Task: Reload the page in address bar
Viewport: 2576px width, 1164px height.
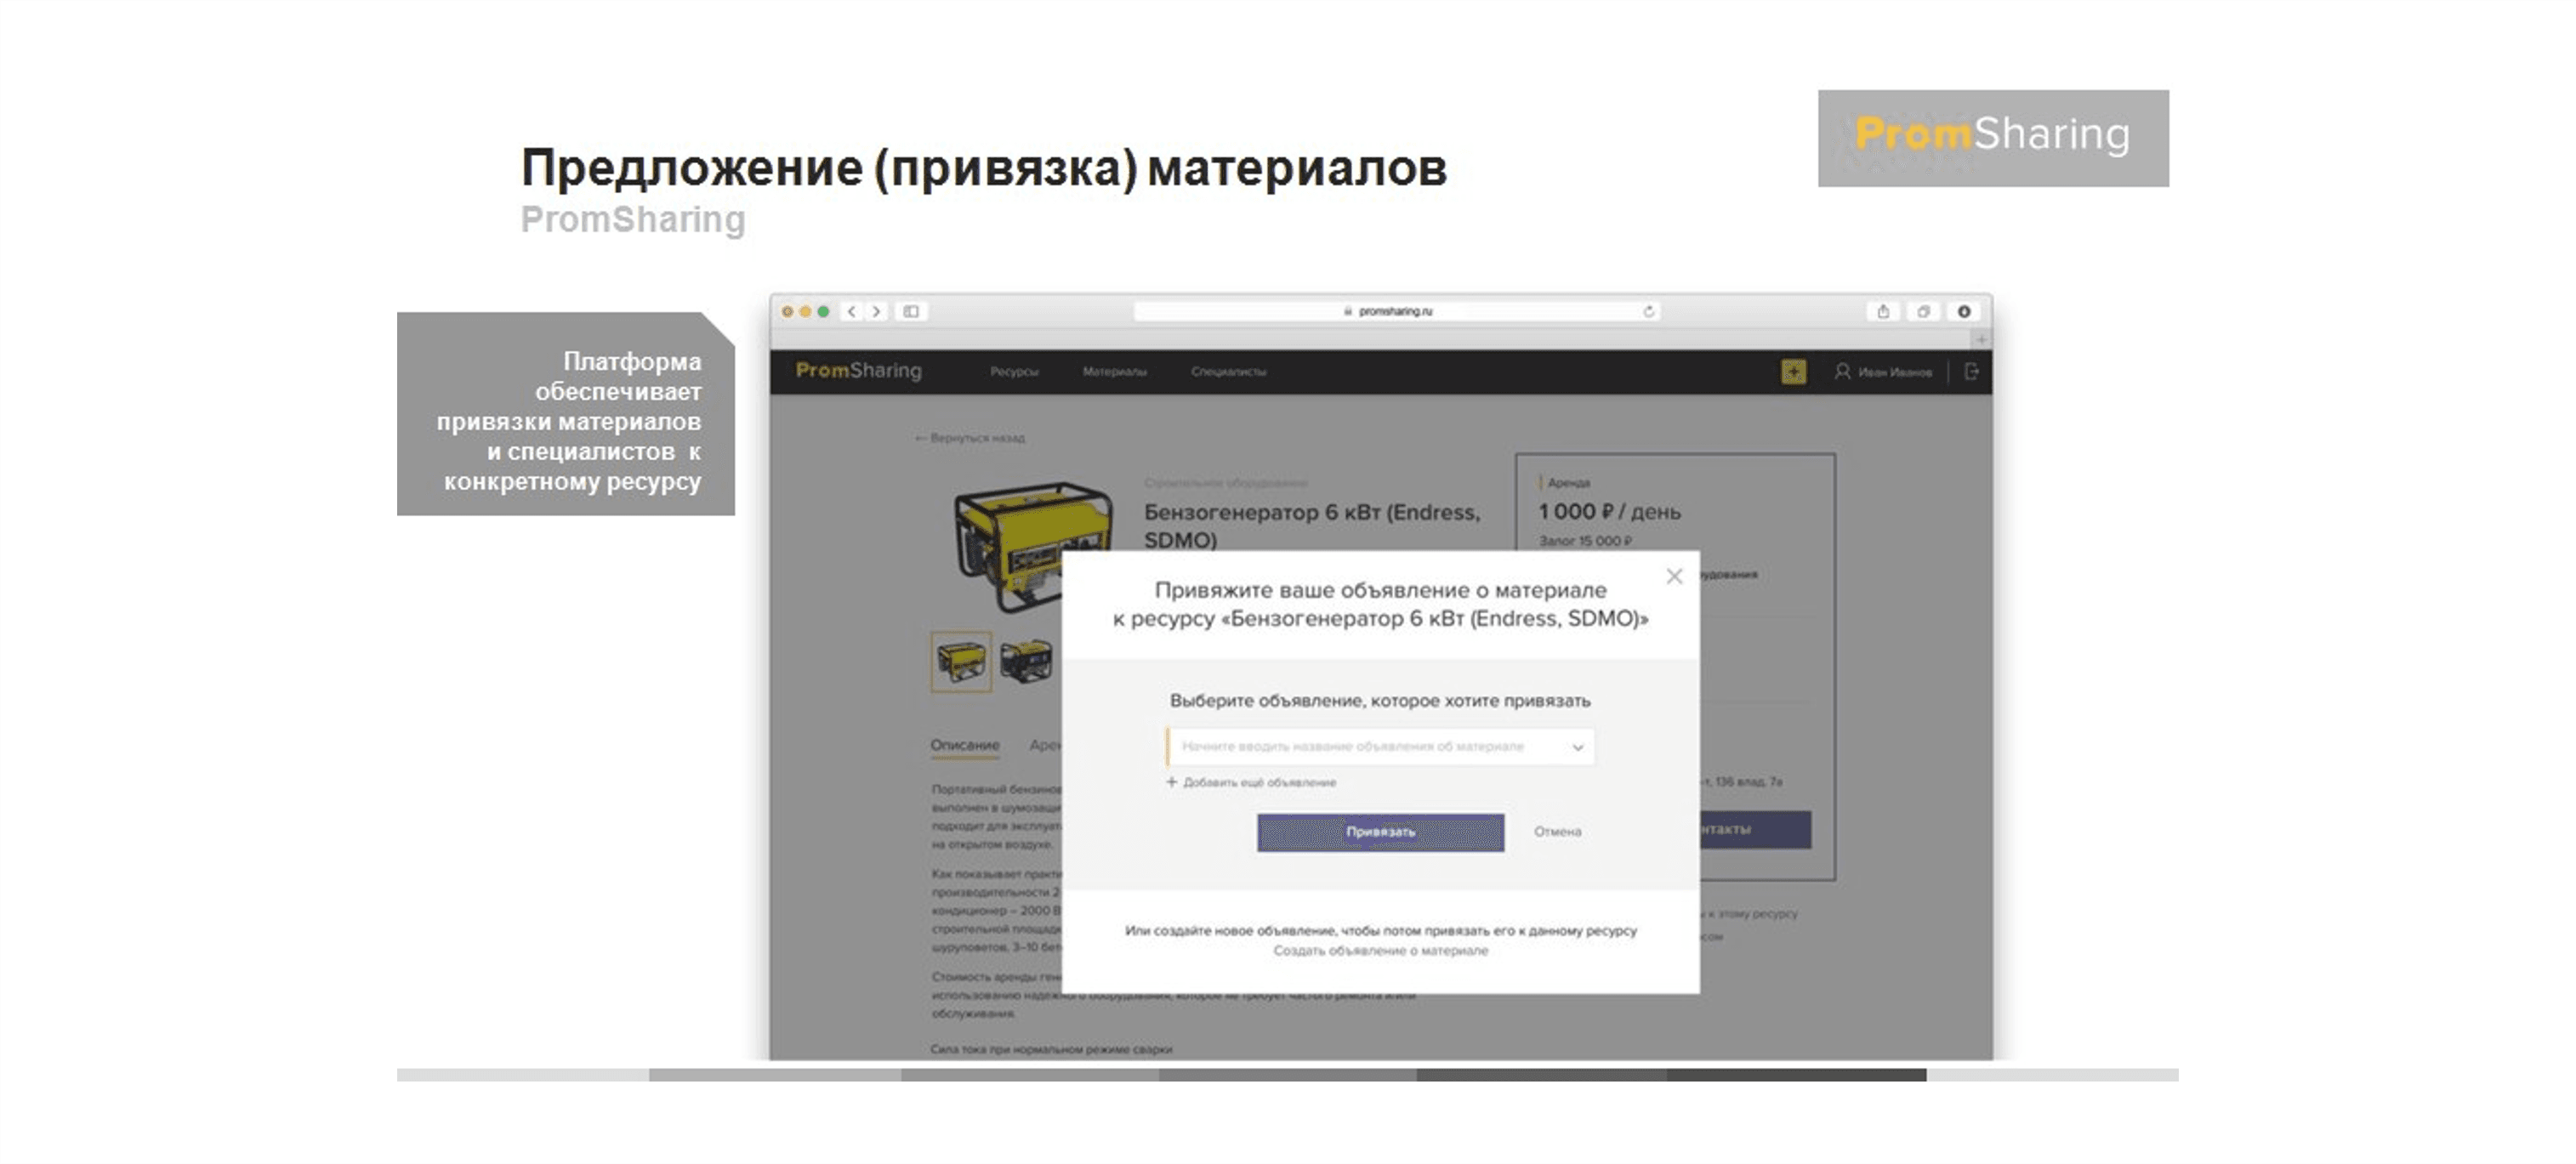Action: [x=1648, y=312]
